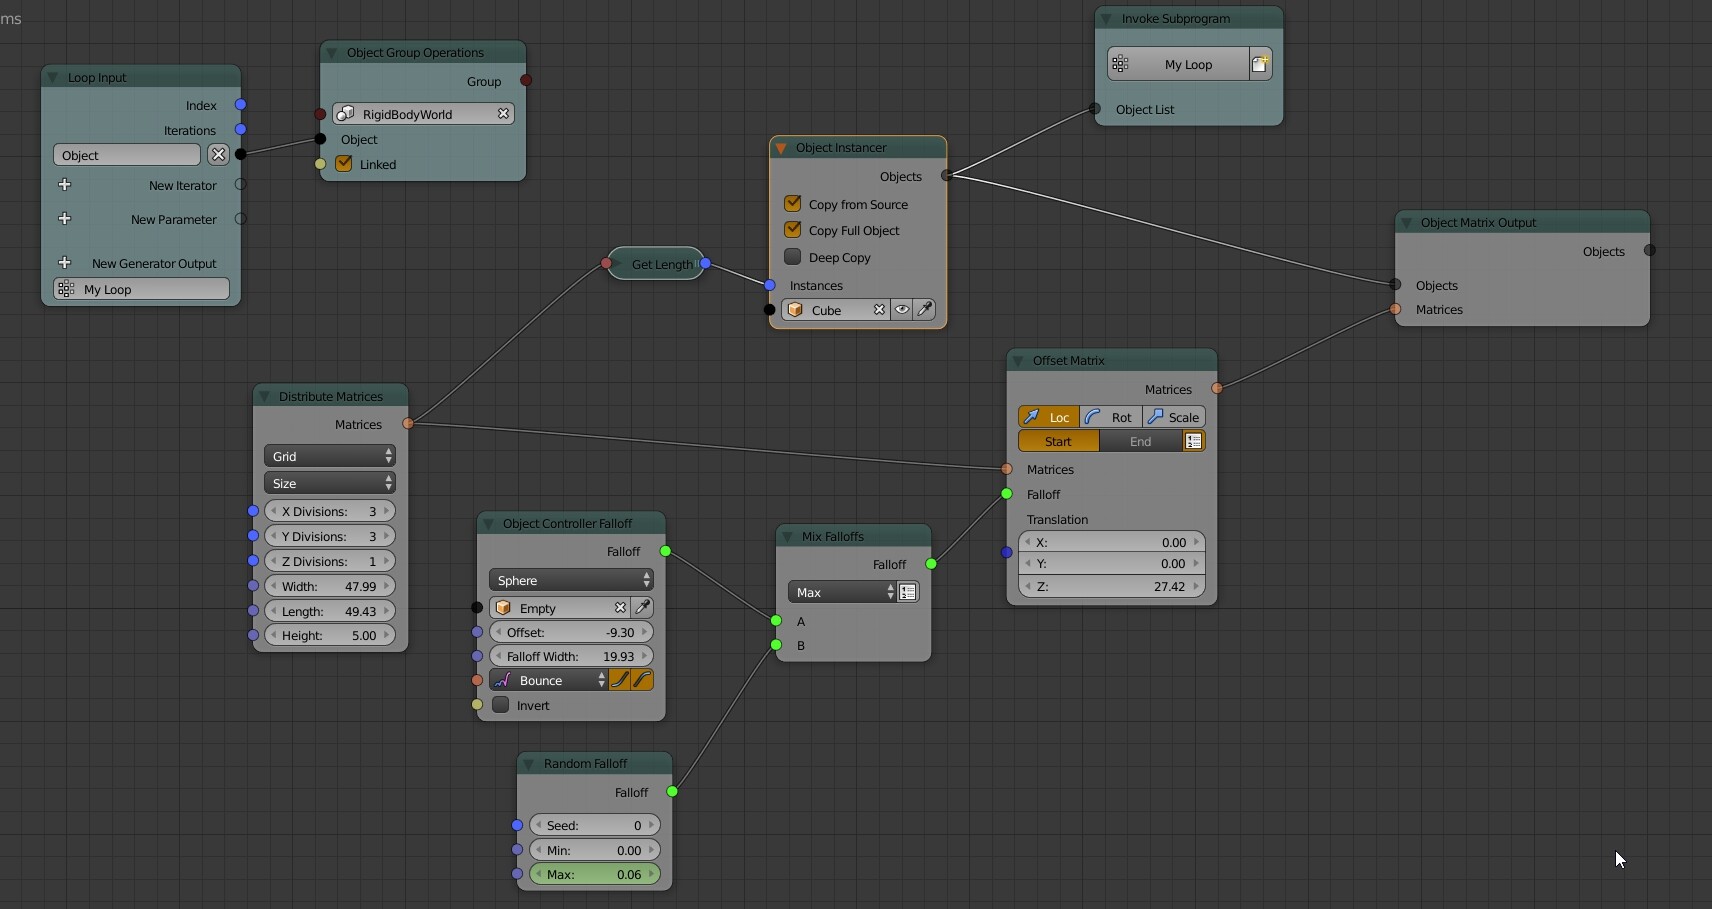Click the new subprogram icon next to My Loop

(x=1260, y=64)
